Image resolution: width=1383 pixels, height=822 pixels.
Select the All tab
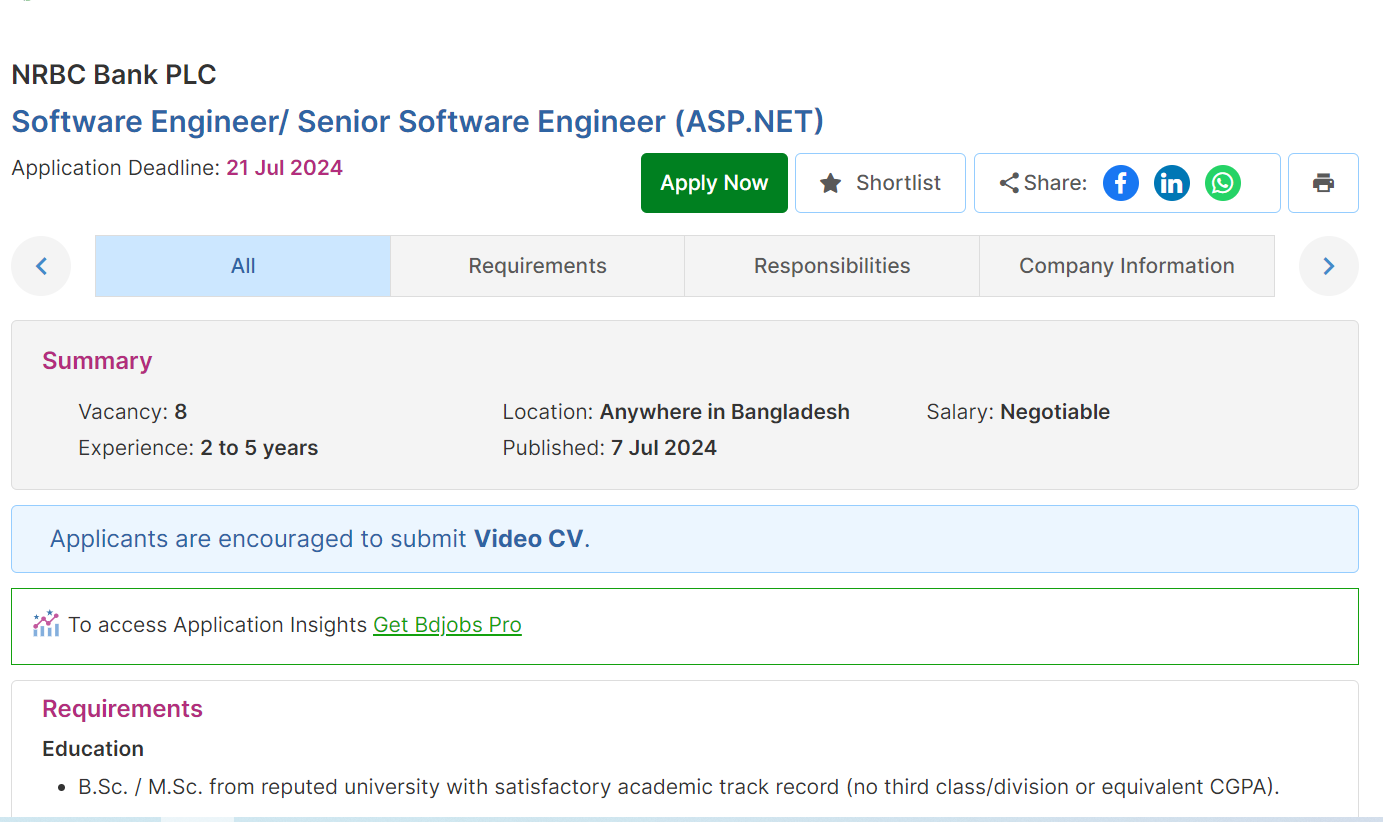(x=243, y=266)
